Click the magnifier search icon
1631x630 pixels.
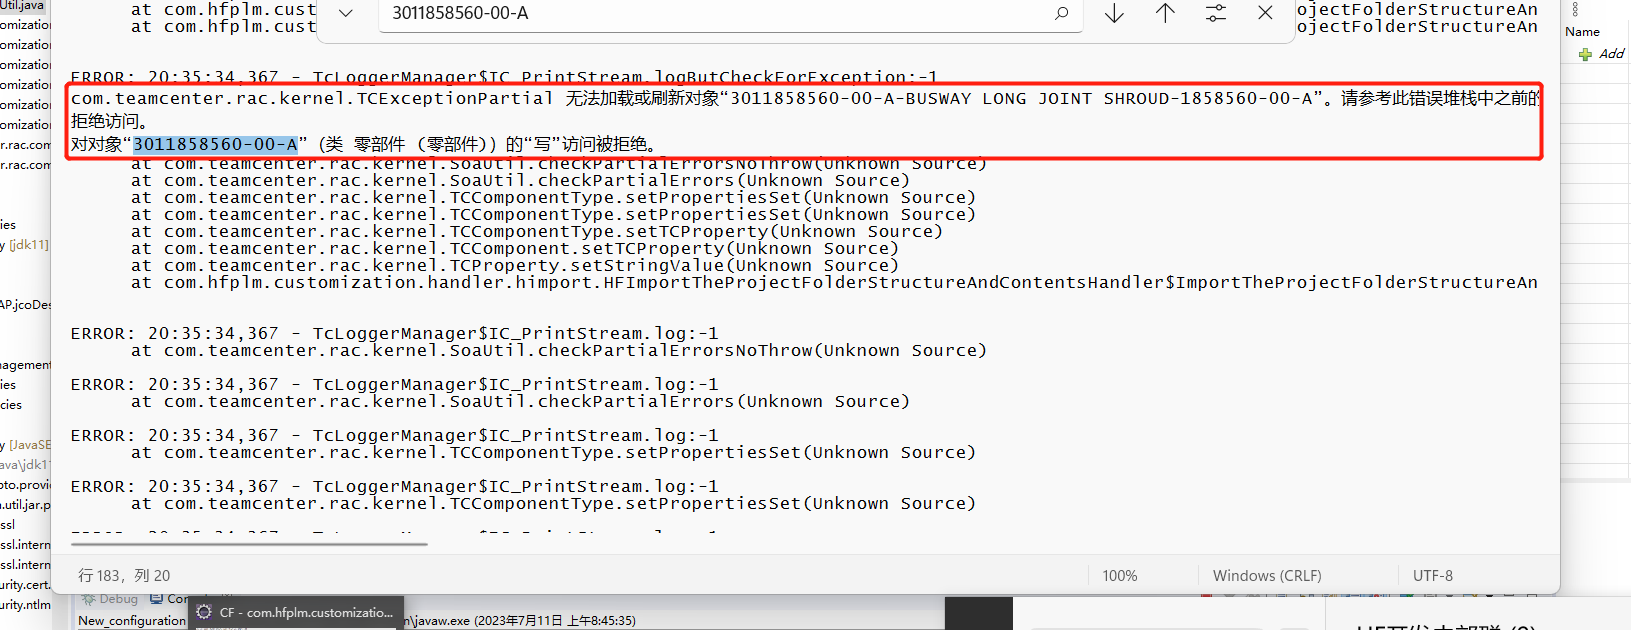pos(1061,13)
